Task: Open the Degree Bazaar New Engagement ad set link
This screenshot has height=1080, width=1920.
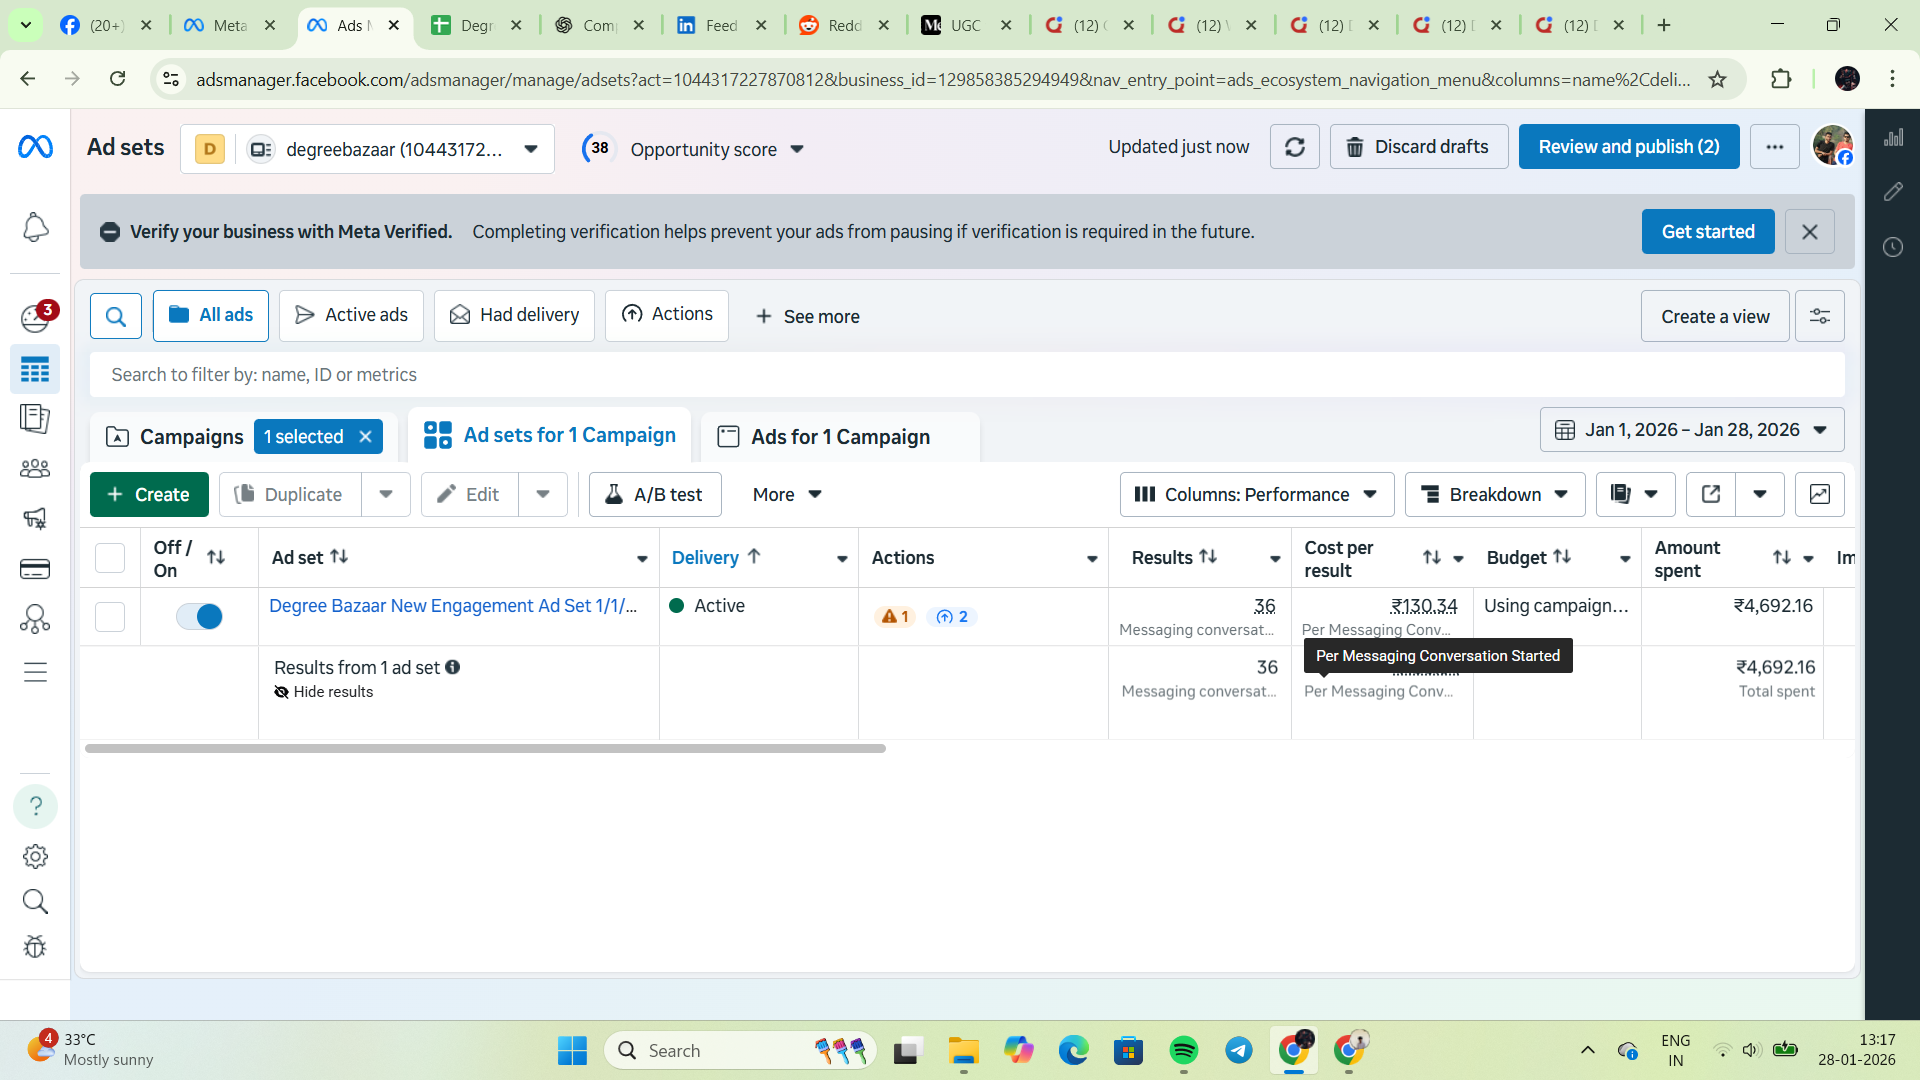Action: (452, 606)
